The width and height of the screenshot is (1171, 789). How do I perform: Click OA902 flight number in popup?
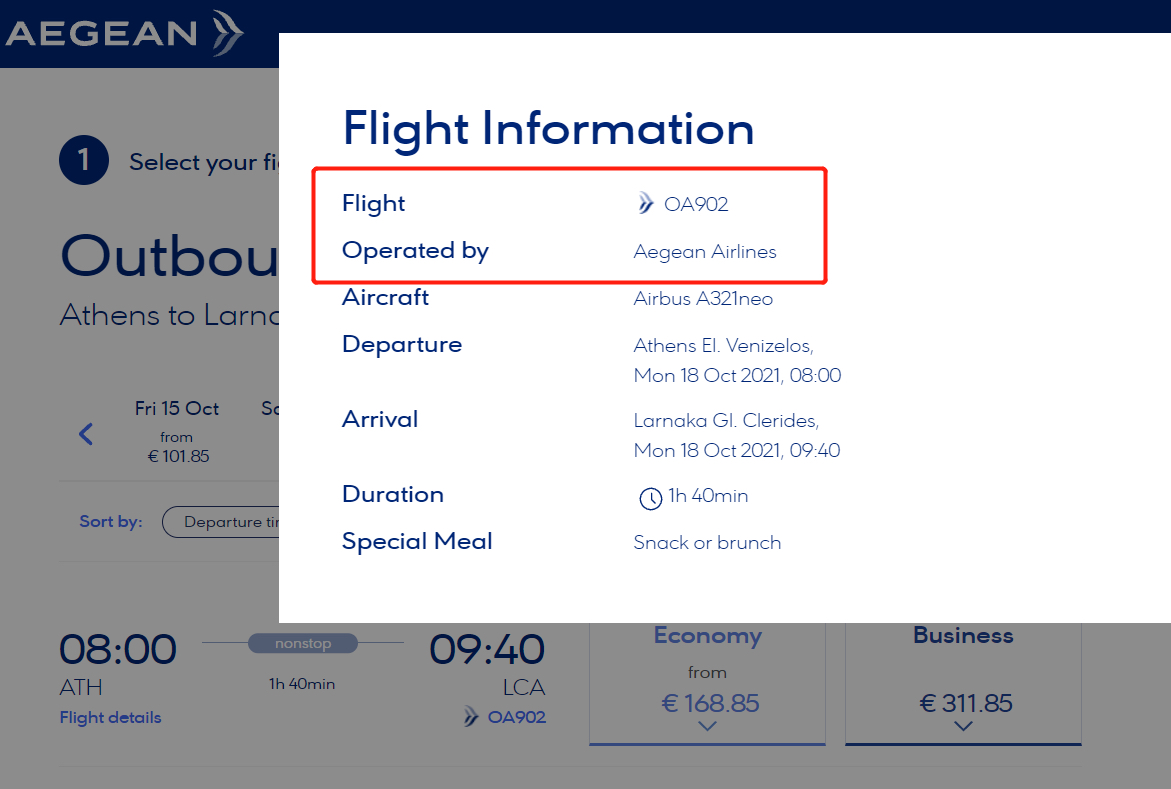[x=696, y=204]
